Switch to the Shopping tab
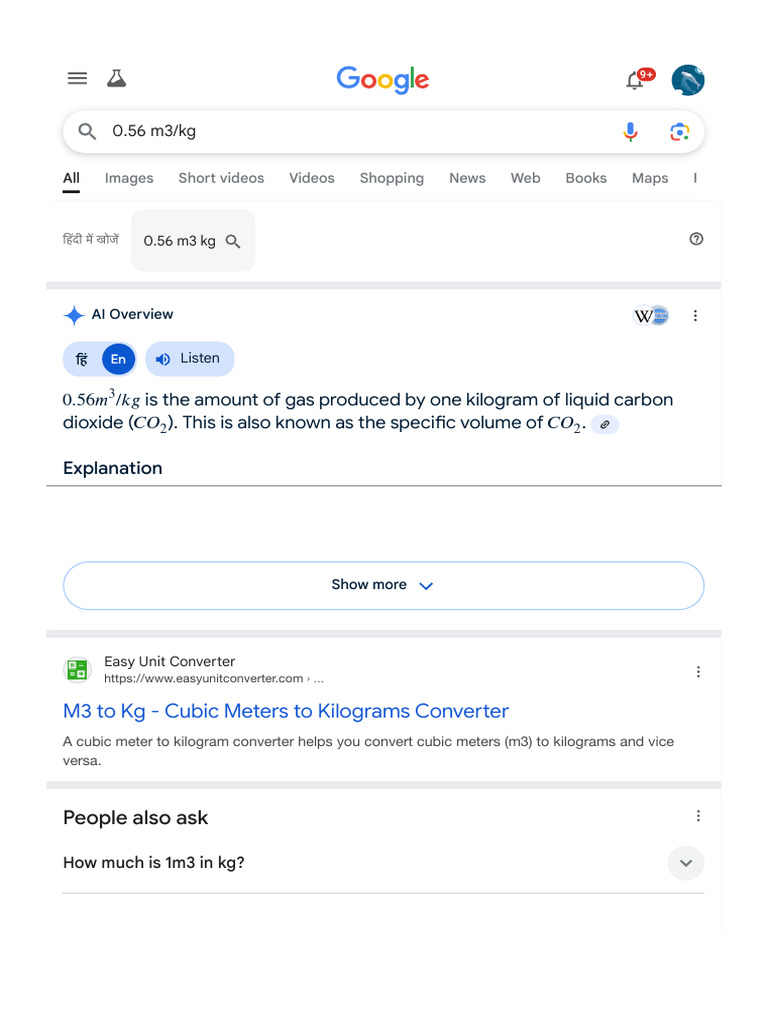The height and width of the screenshot is (1024, 768). (391, 178)
